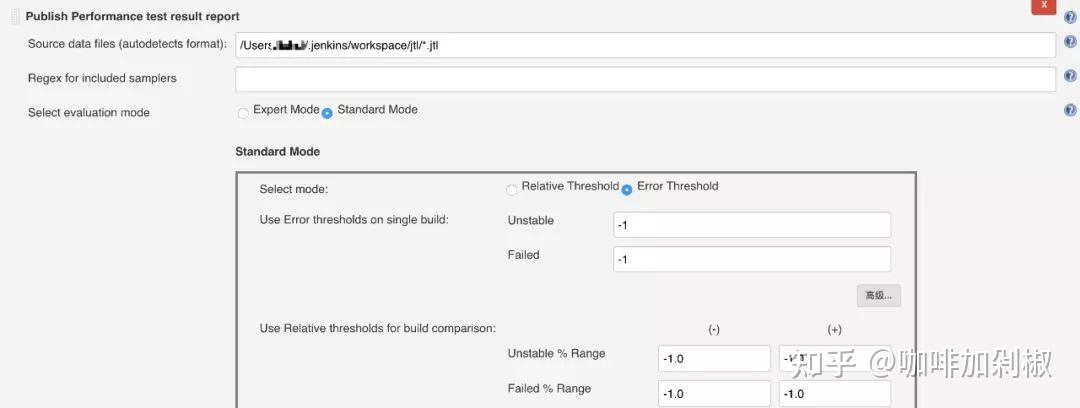Click Failed % Range positive field

(834, 393)
